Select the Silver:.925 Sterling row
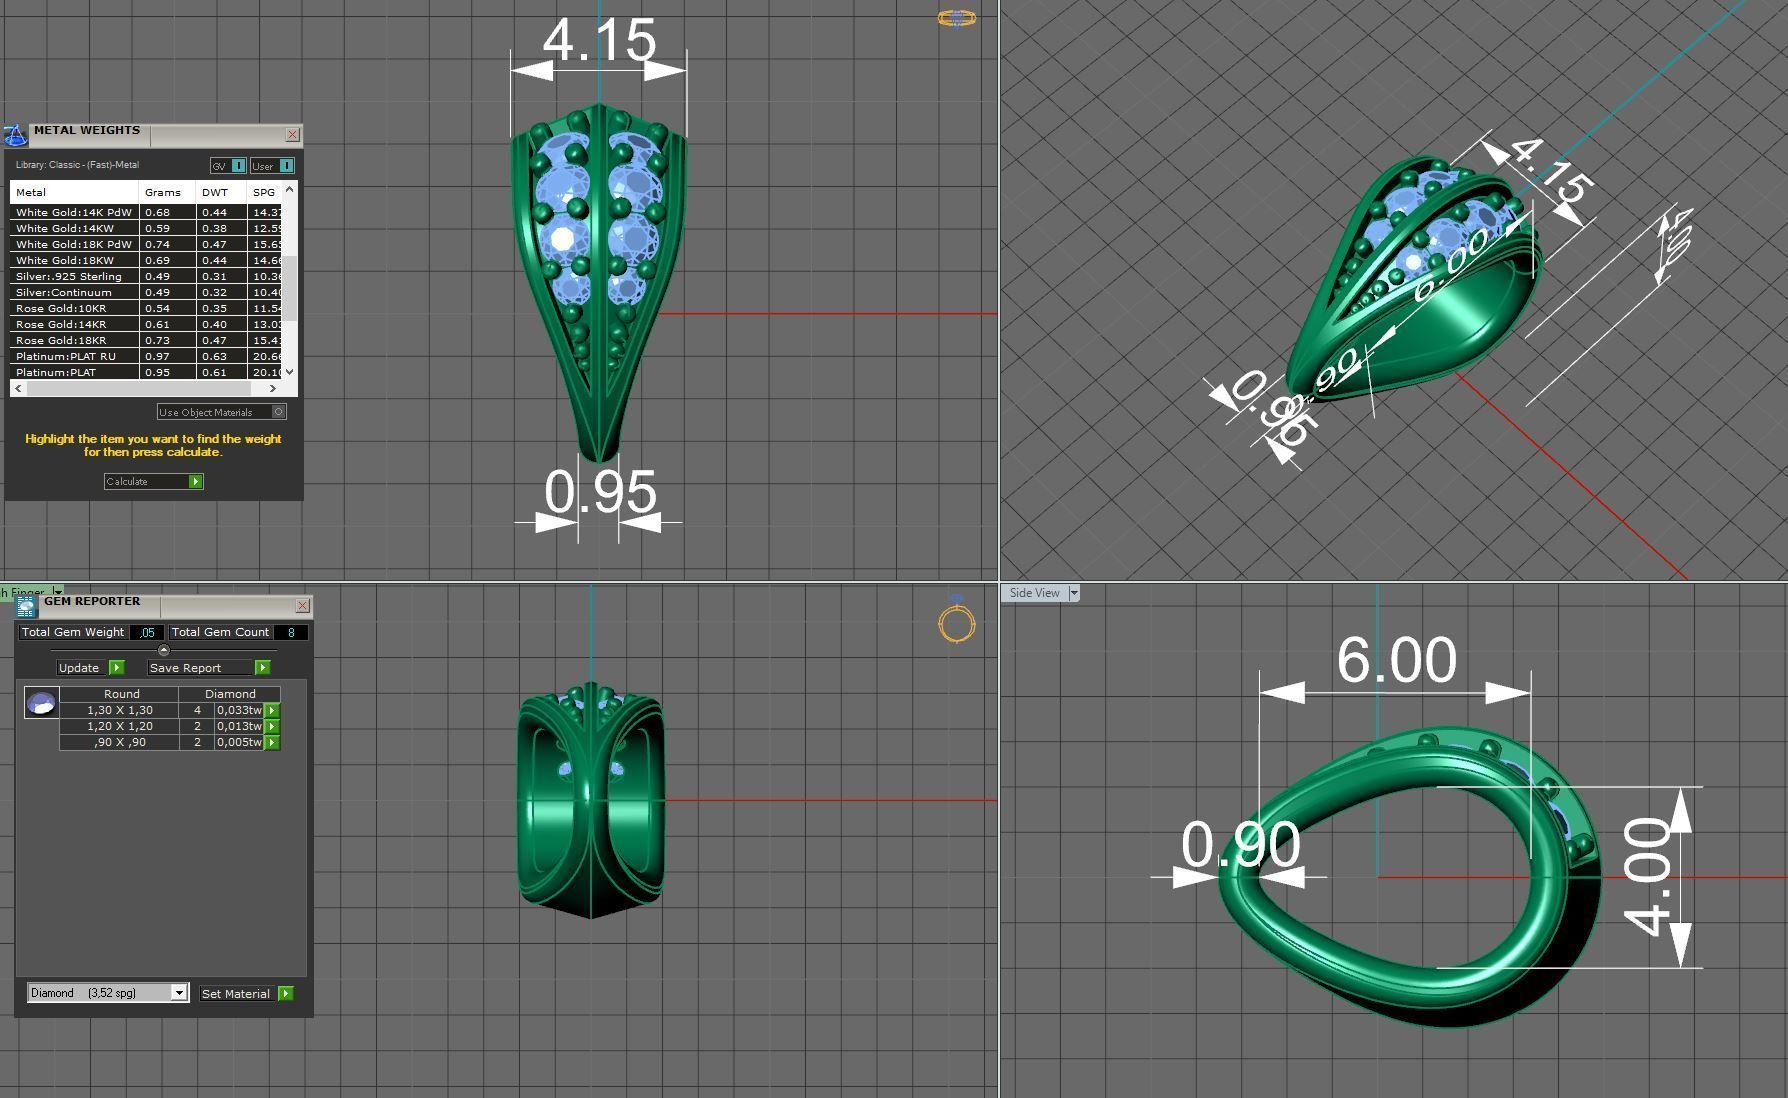The image size is (1788, 1098). 146,276
